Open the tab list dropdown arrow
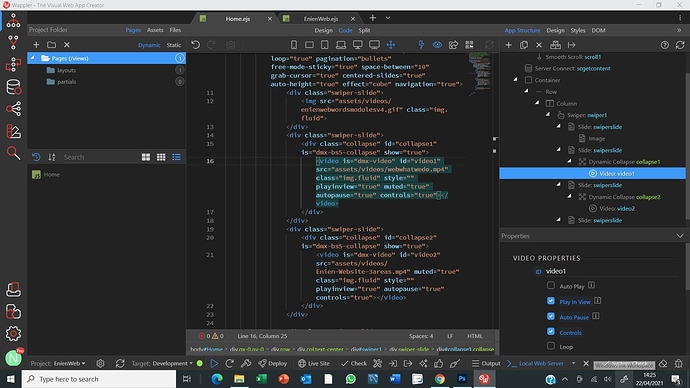The height and width of the screenshot is (388, 690). point(388,18)
